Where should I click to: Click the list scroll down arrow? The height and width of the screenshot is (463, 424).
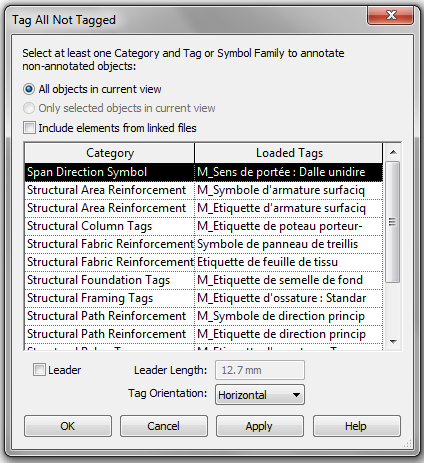click(393, 342)
